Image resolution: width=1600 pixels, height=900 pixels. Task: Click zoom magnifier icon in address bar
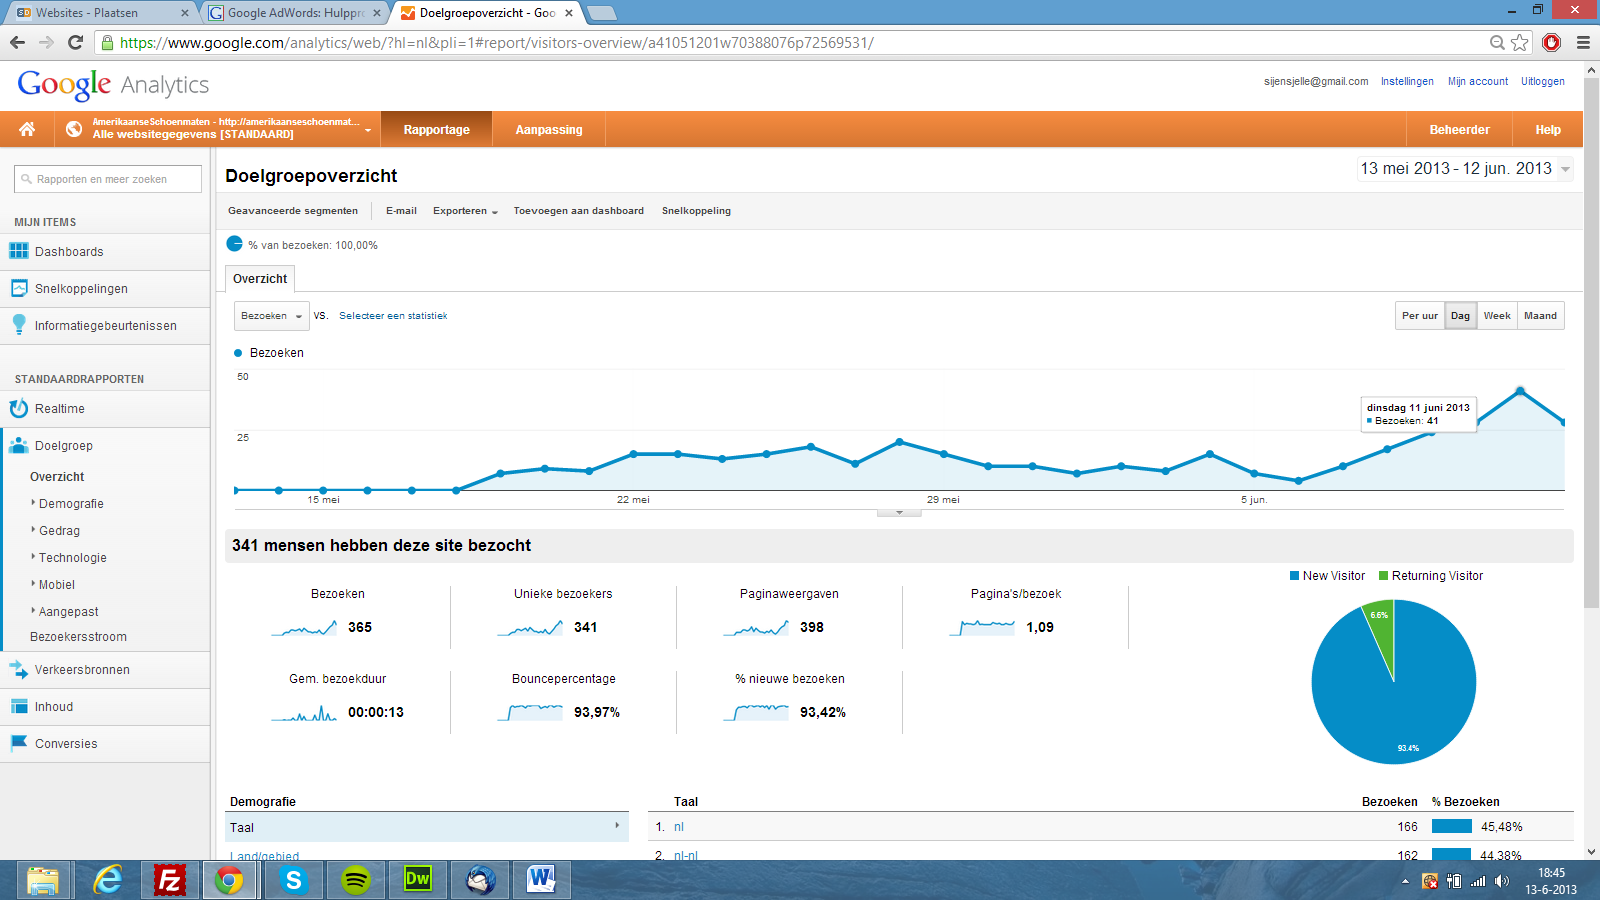(x=1497, y=42)
